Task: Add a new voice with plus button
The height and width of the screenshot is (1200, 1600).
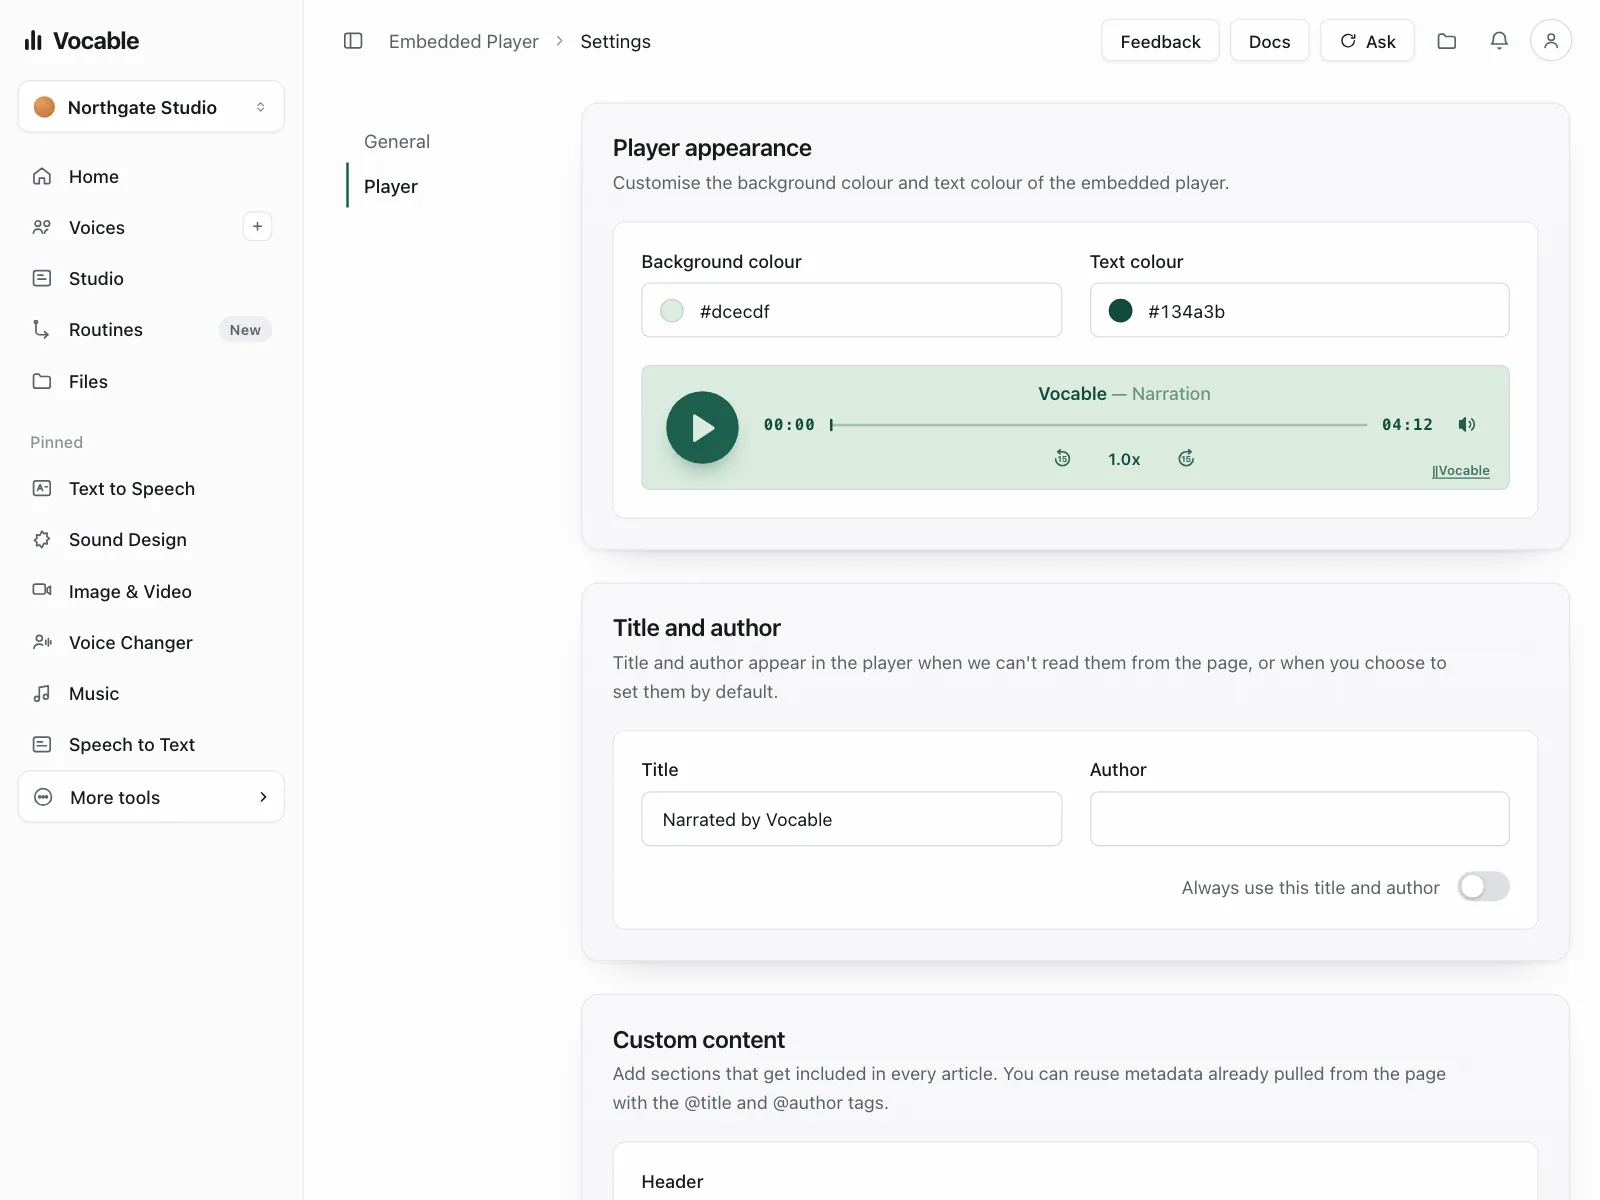Action: 257,227
